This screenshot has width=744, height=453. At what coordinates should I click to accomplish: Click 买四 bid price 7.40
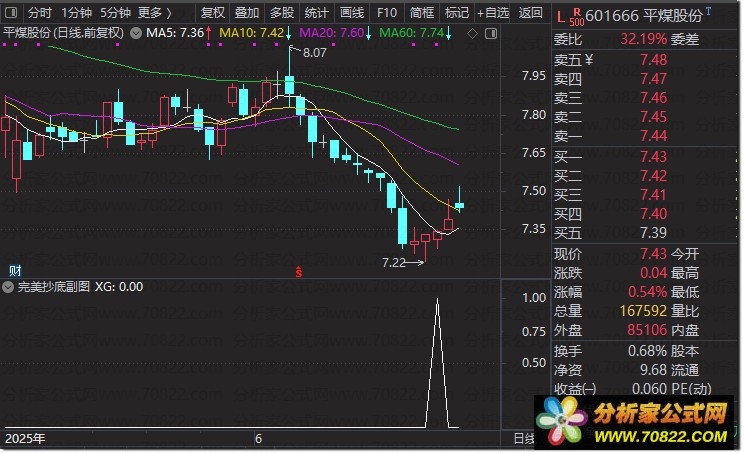coord(653,214)
